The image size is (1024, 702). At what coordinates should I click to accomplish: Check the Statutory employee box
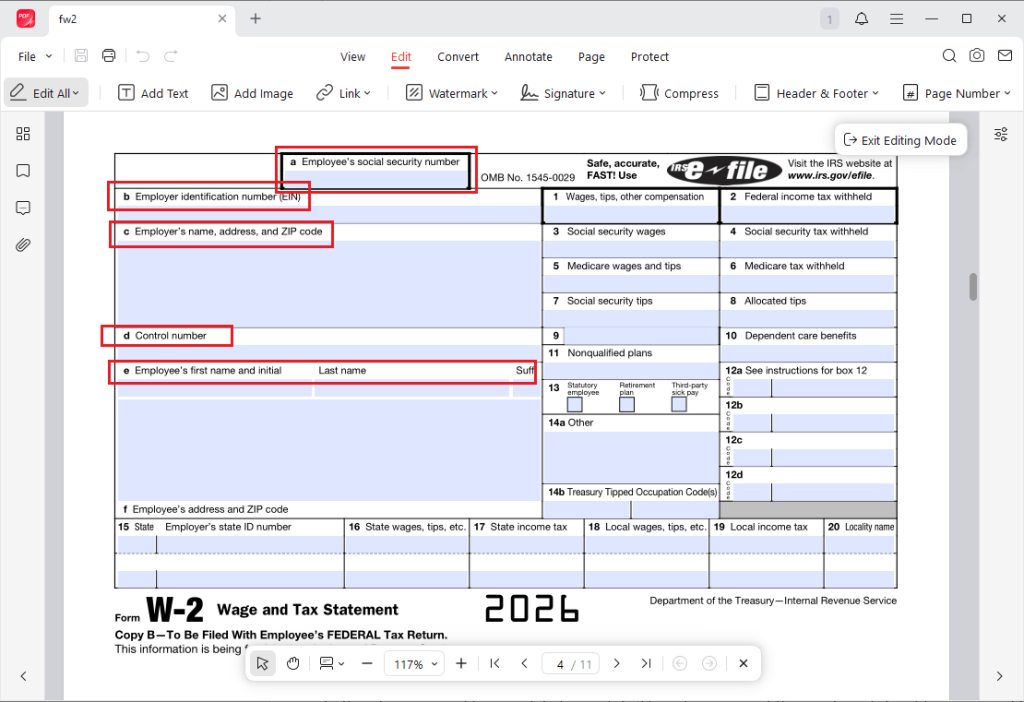tap(575, 404)
